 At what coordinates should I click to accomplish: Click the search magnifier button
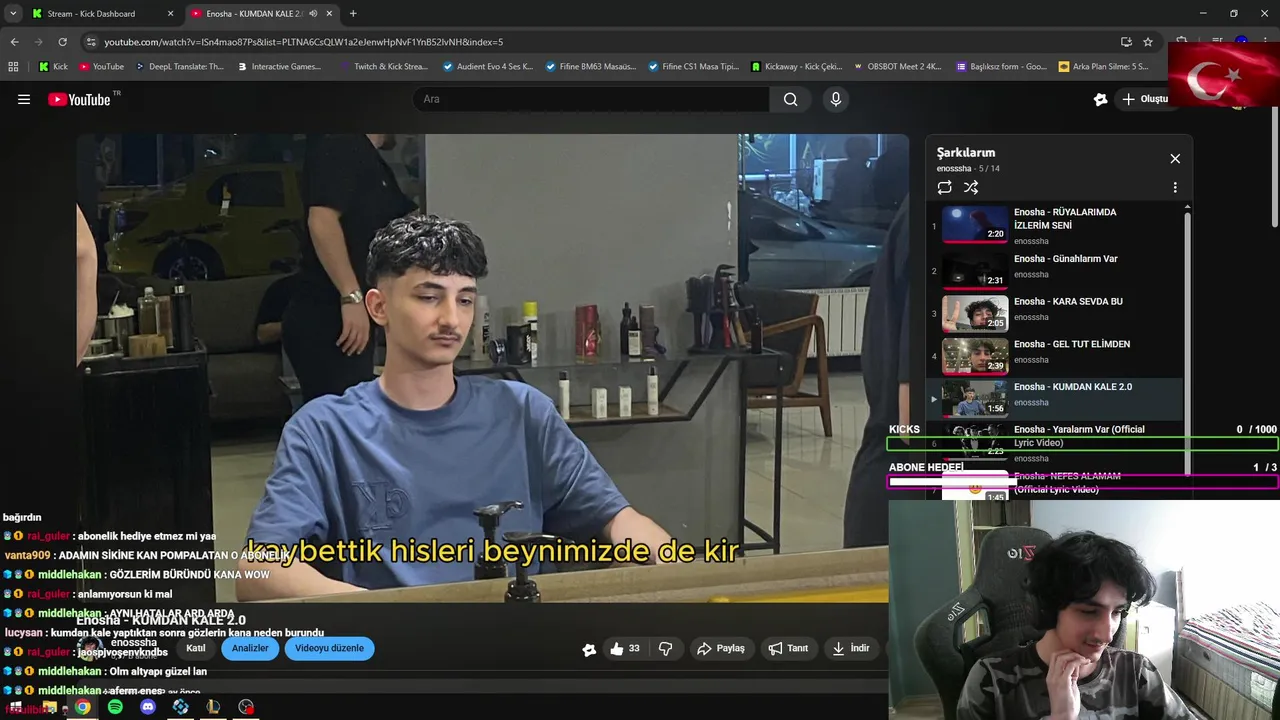coord(790,99)
